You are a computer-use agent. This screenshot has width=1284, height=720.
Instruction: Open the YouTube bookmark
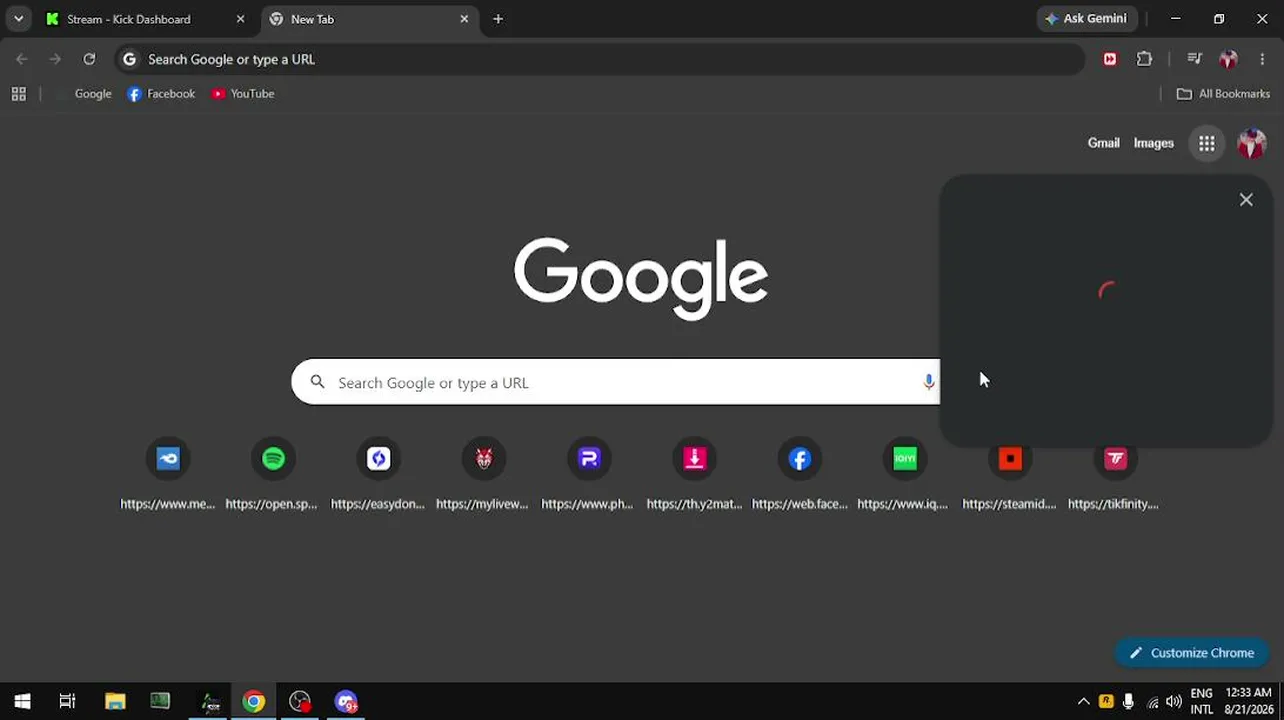pos(242,94)
